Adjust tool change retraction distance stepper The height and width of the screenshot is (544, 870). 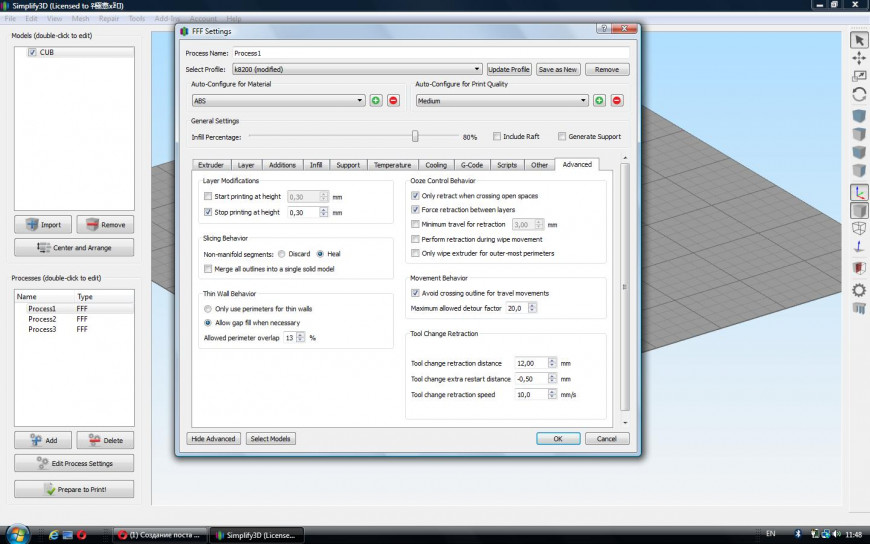point(552,363)
